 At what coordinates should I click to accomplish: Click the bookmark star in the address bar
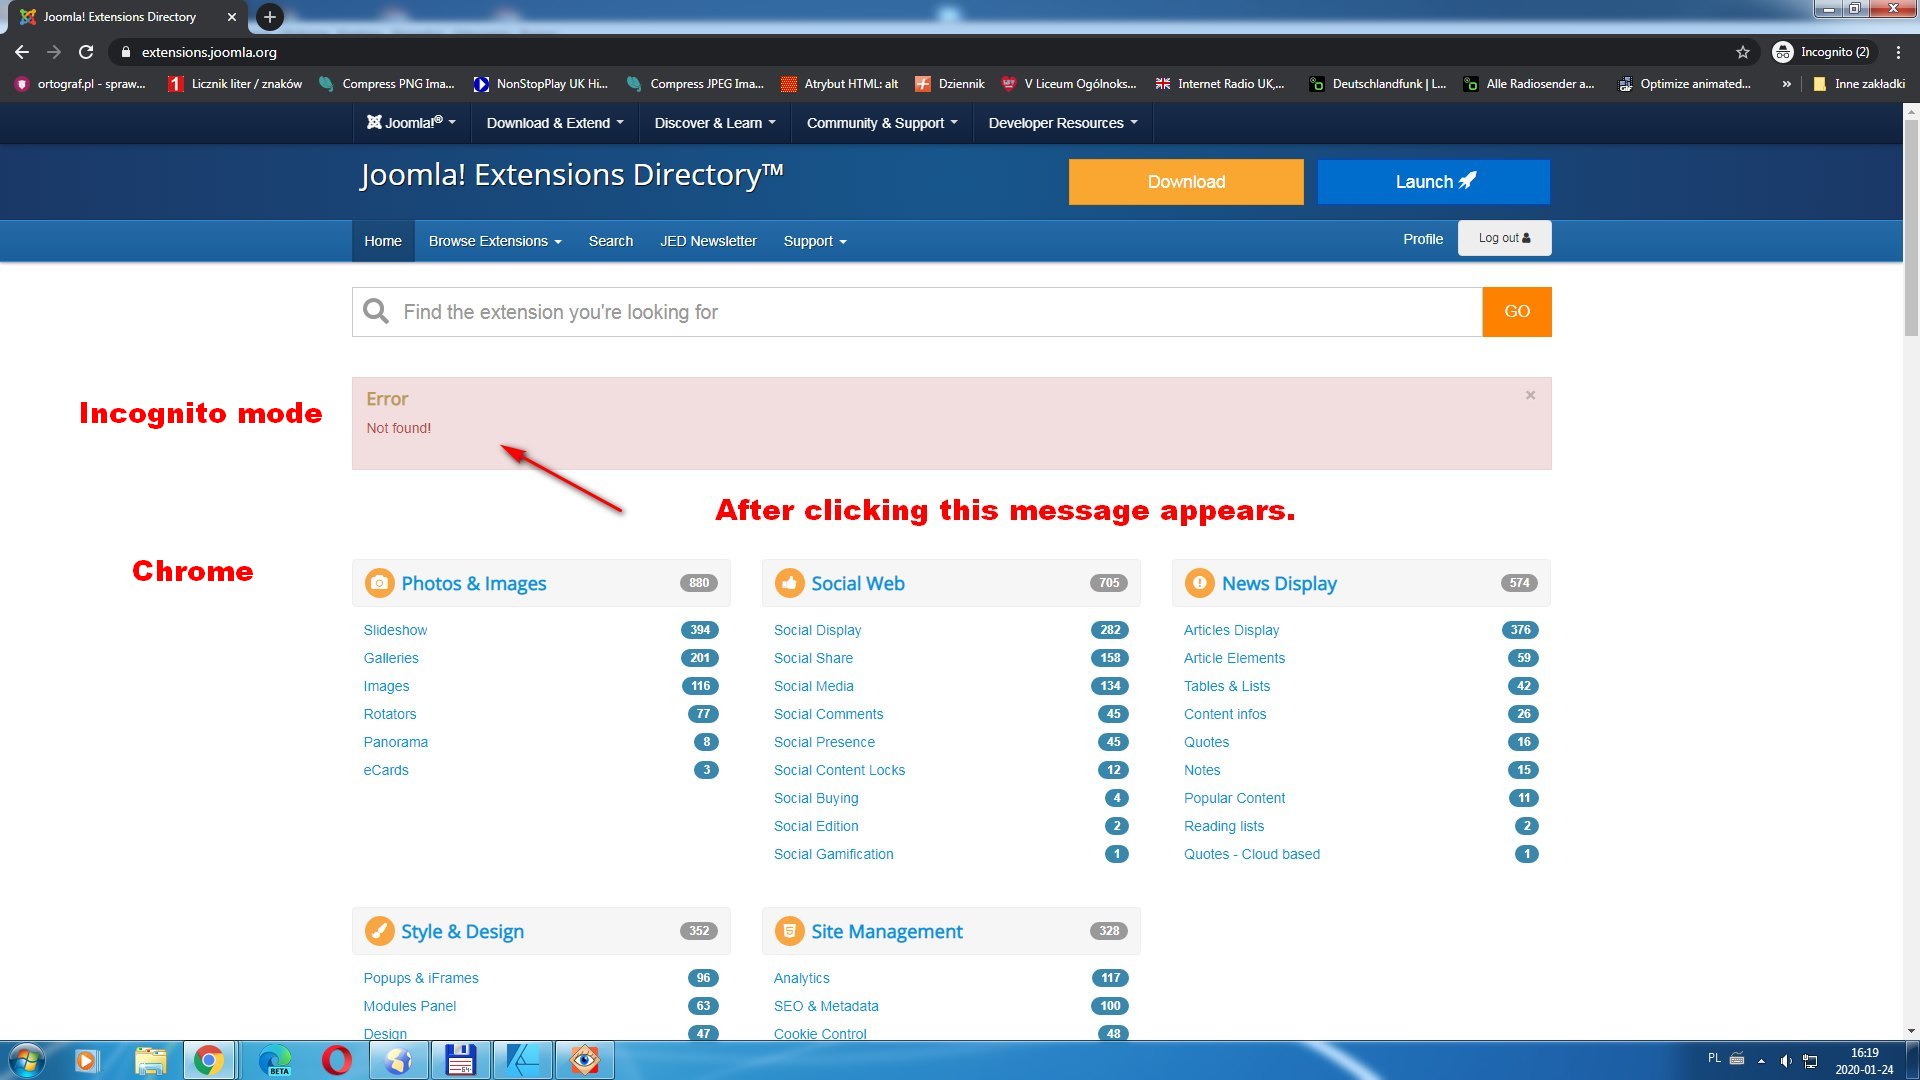(x=1741, y=51)
